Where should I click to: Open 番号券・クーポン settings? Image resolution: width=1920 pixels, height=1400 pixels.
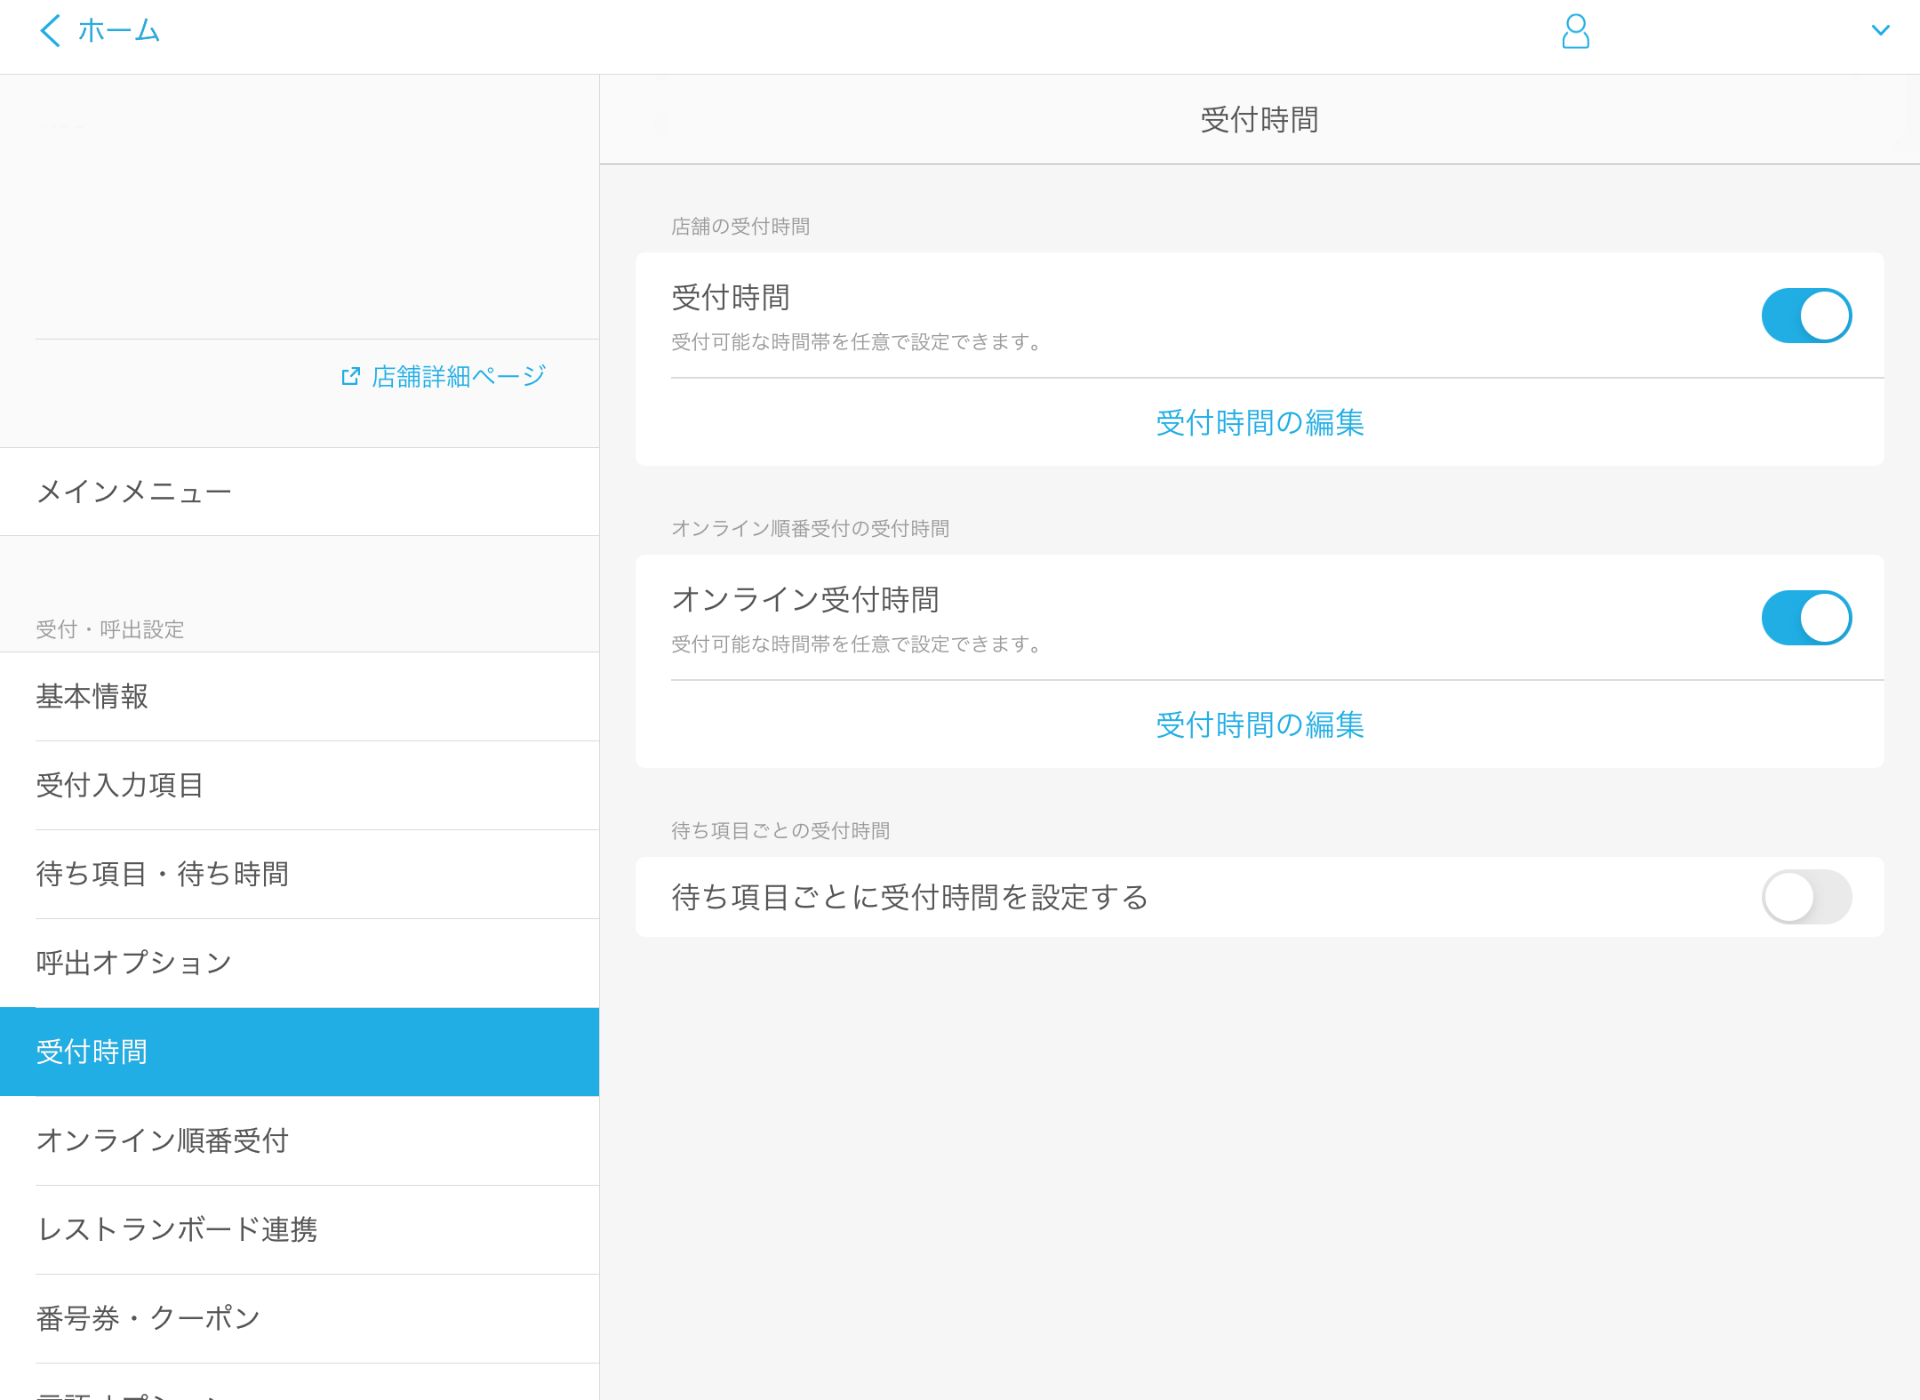pyautogui.click(x=148, y=1319)
